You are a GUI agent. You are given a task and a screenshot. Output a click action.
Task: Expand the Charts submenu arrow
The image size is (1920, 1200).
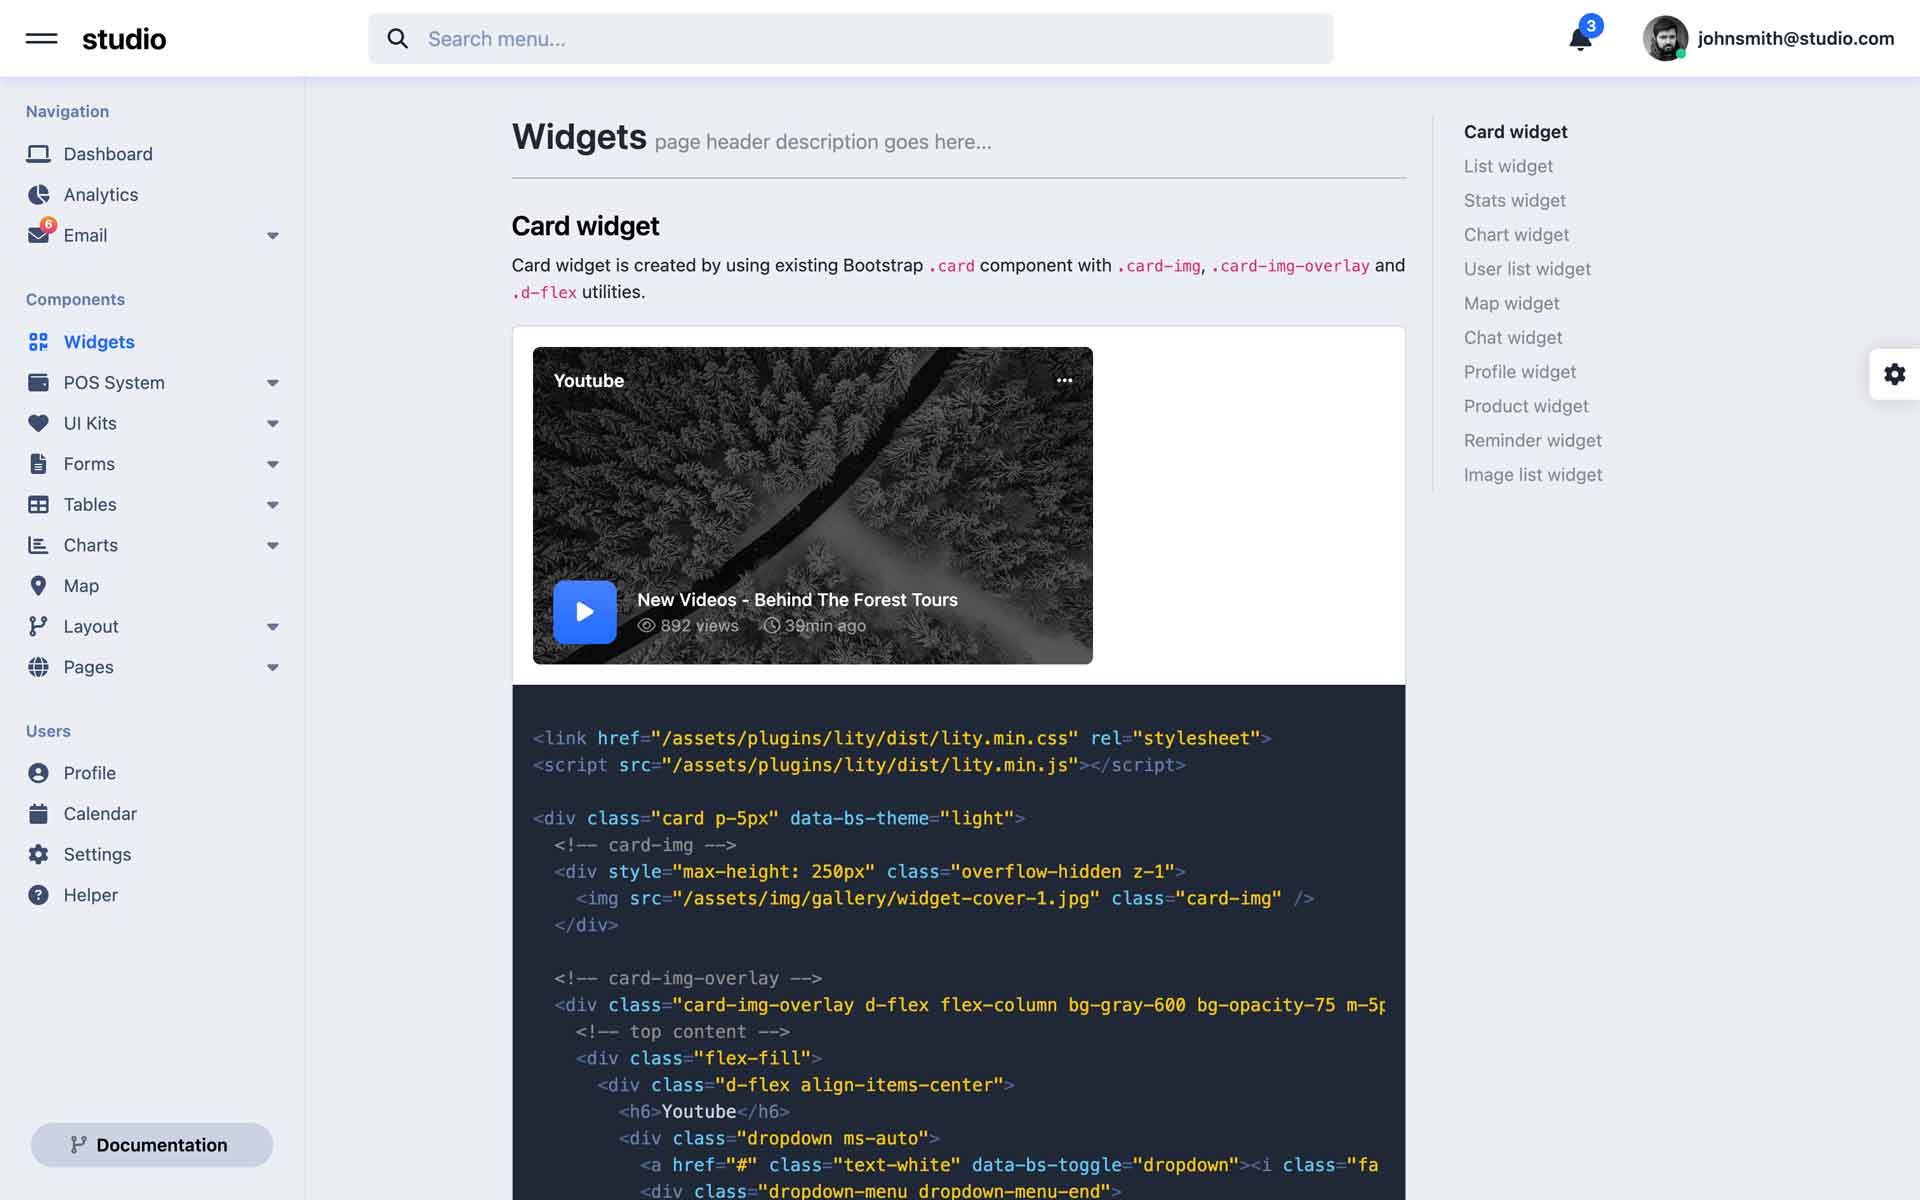272,546
